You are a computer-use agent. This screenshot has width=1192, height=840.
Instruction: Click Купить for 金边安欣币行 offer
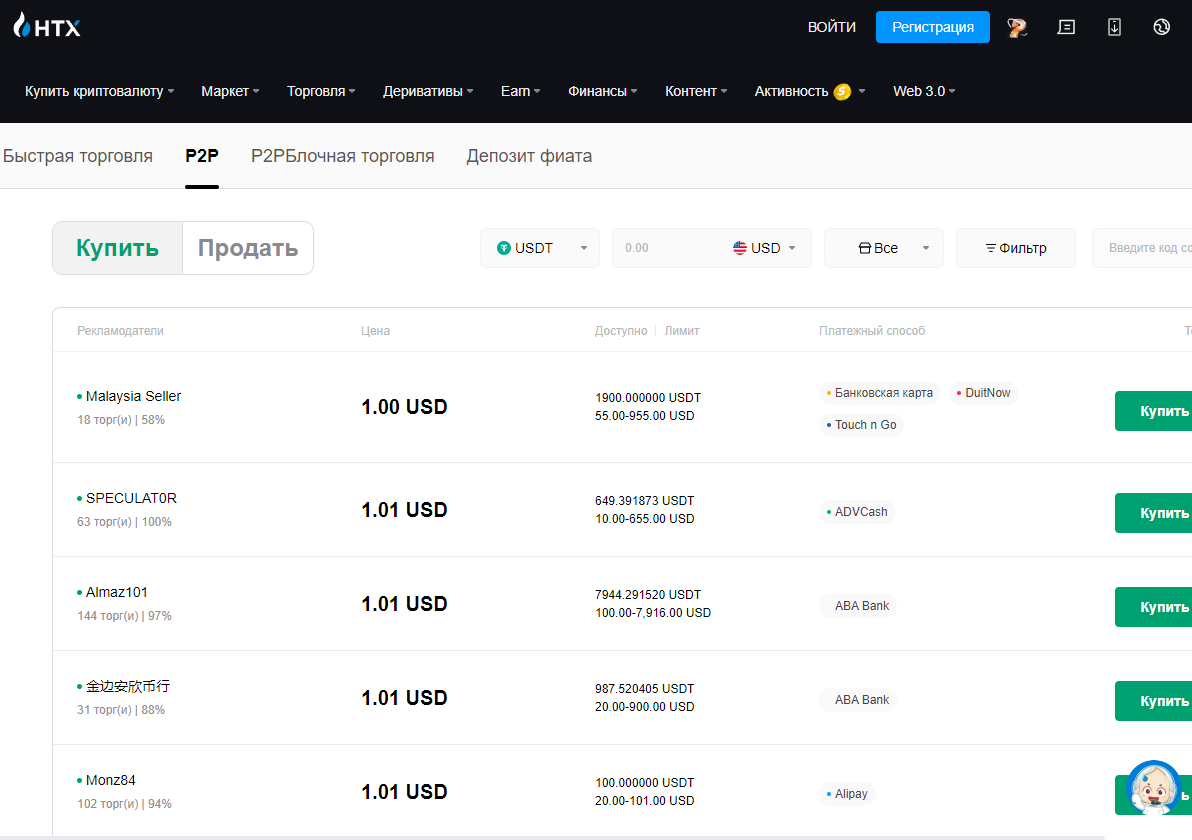pyautogui.click(x=1153, y=701)
